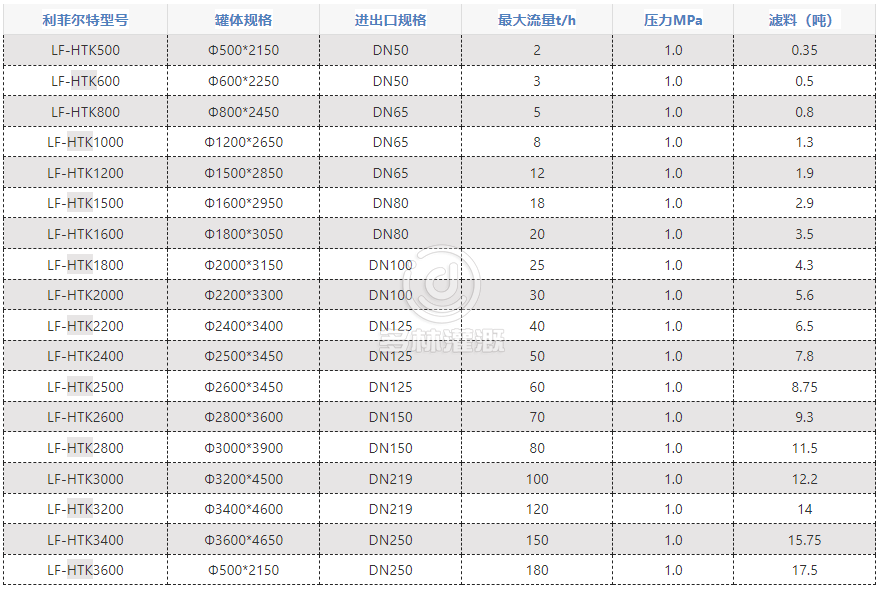Viewport: 884px width, 589px height.
Task: Select the 进出口规格 header cell
Action: tap(390, 20)
